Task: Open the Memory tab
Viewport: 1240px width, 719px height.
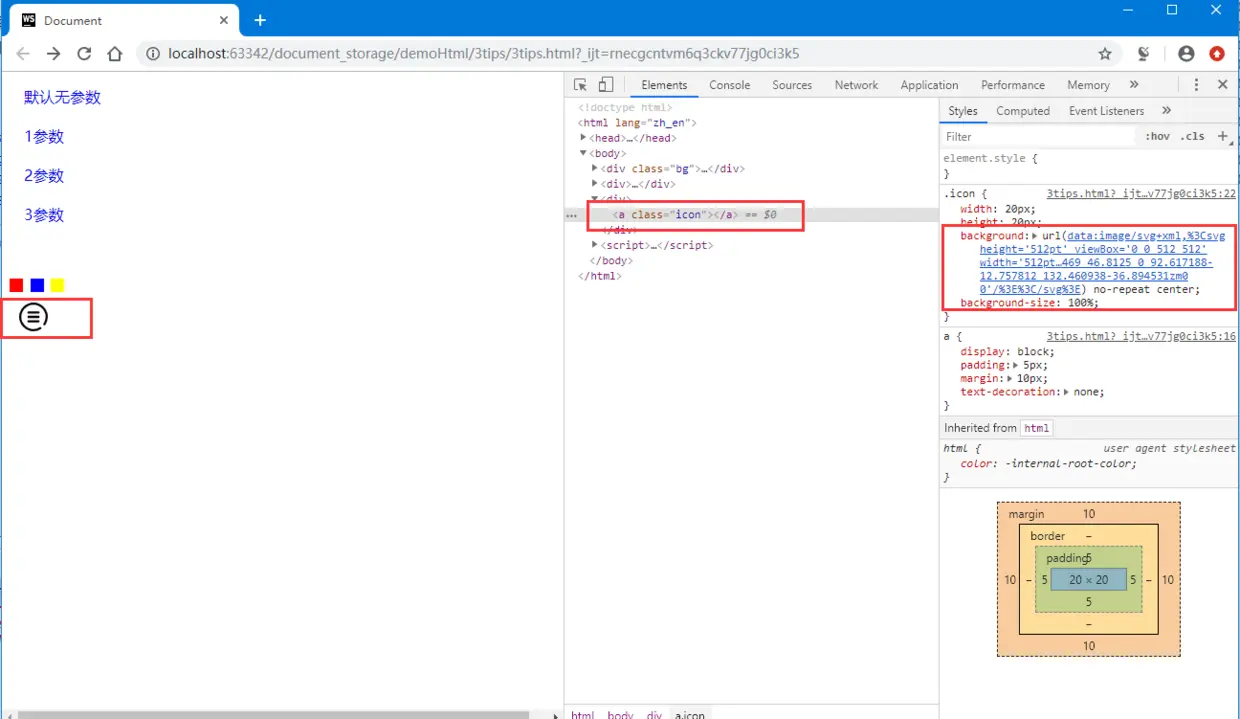Action: [1088, 85]
